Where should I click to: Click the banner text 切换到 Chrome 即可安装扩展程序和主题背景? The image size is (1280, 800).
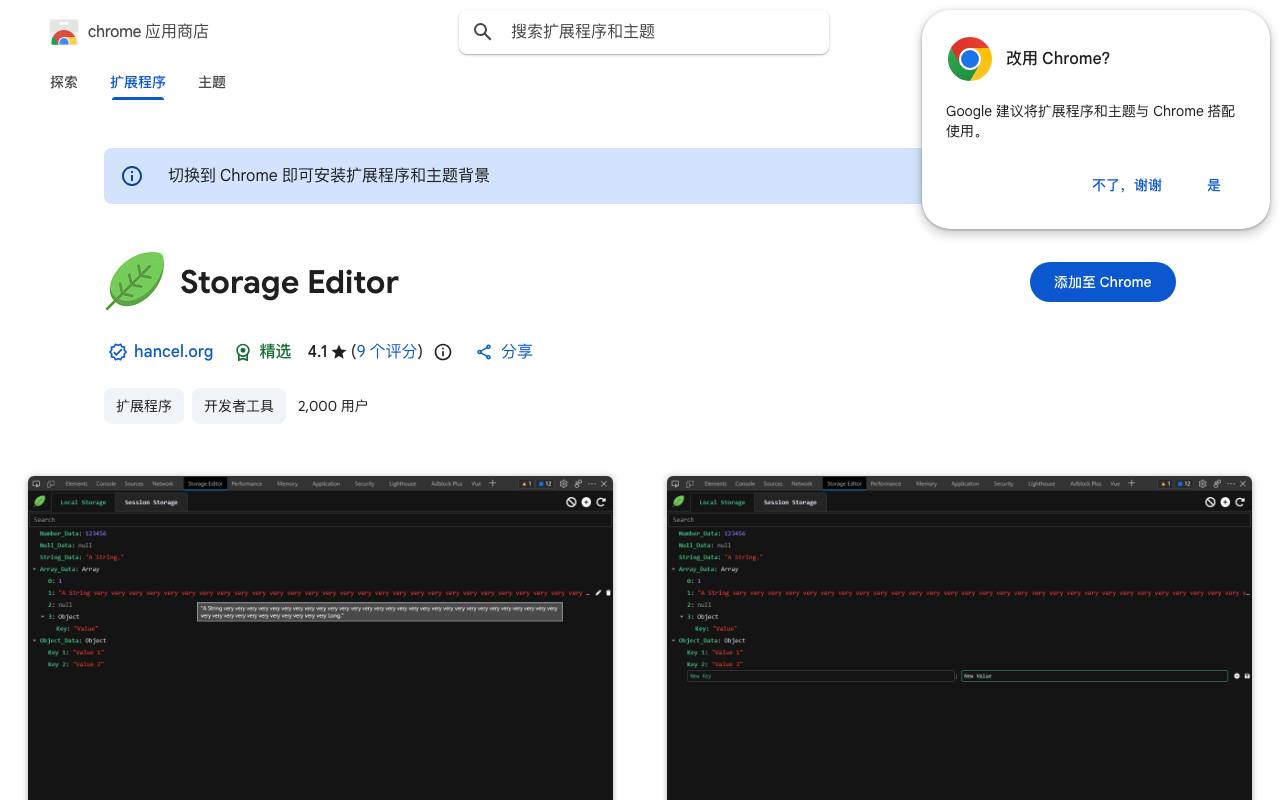[x=329, y=176]
